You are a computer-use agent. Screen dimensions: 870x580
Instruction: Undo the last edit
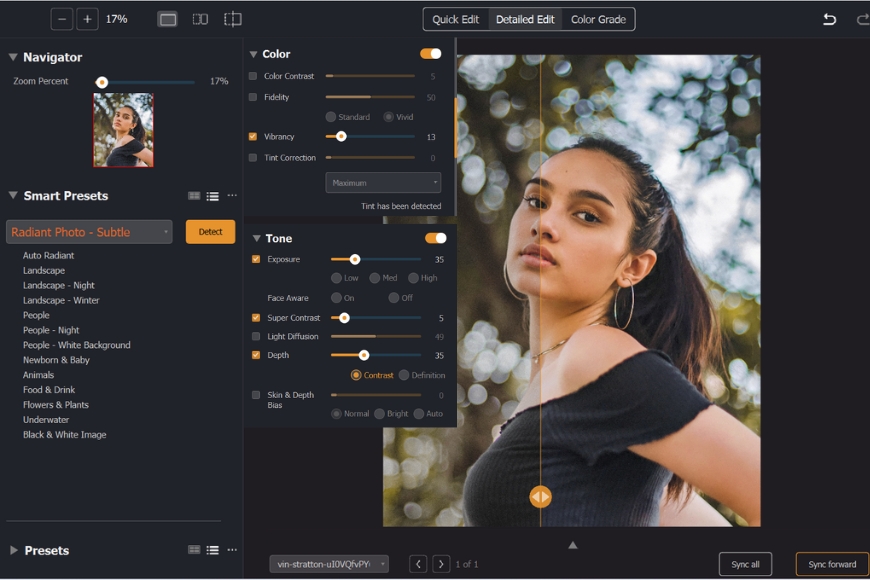pyautogui.click(x=829, y=19)
